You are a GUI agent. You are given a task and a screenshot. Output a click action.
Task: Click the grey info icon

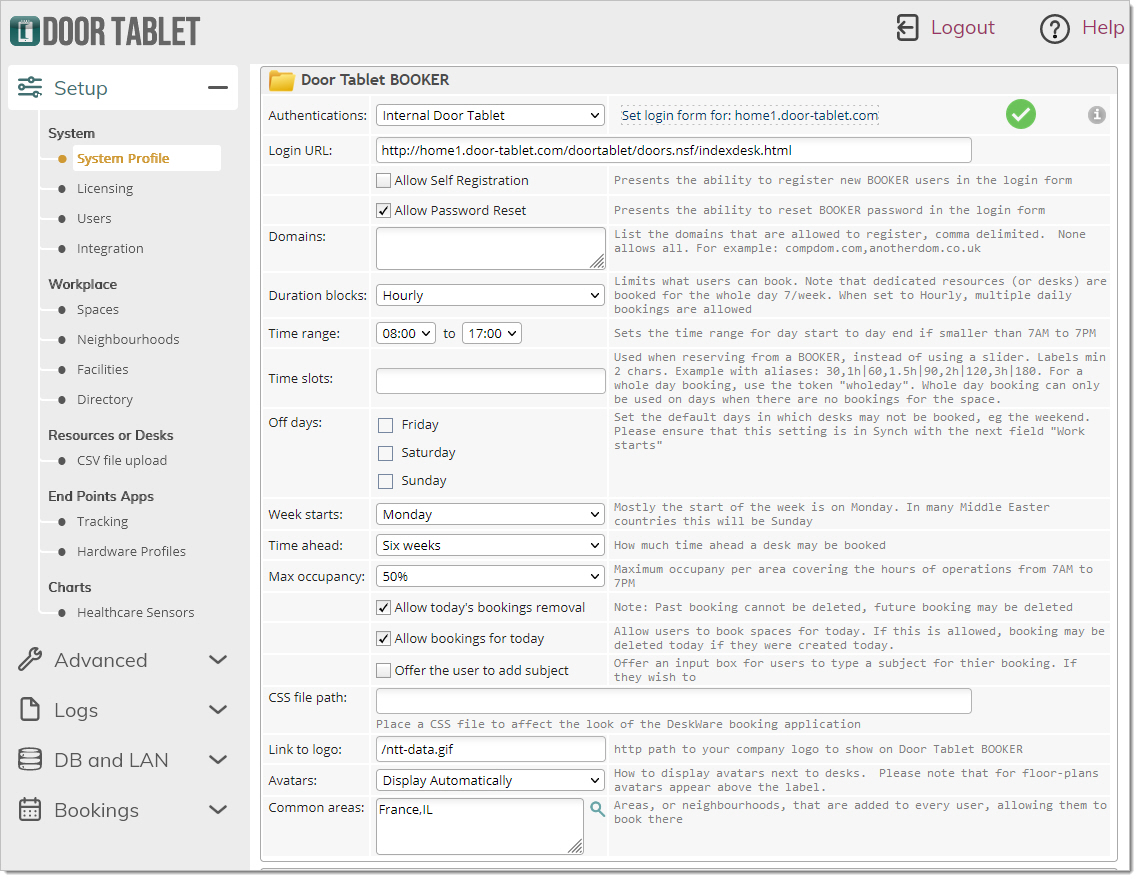1097,115
